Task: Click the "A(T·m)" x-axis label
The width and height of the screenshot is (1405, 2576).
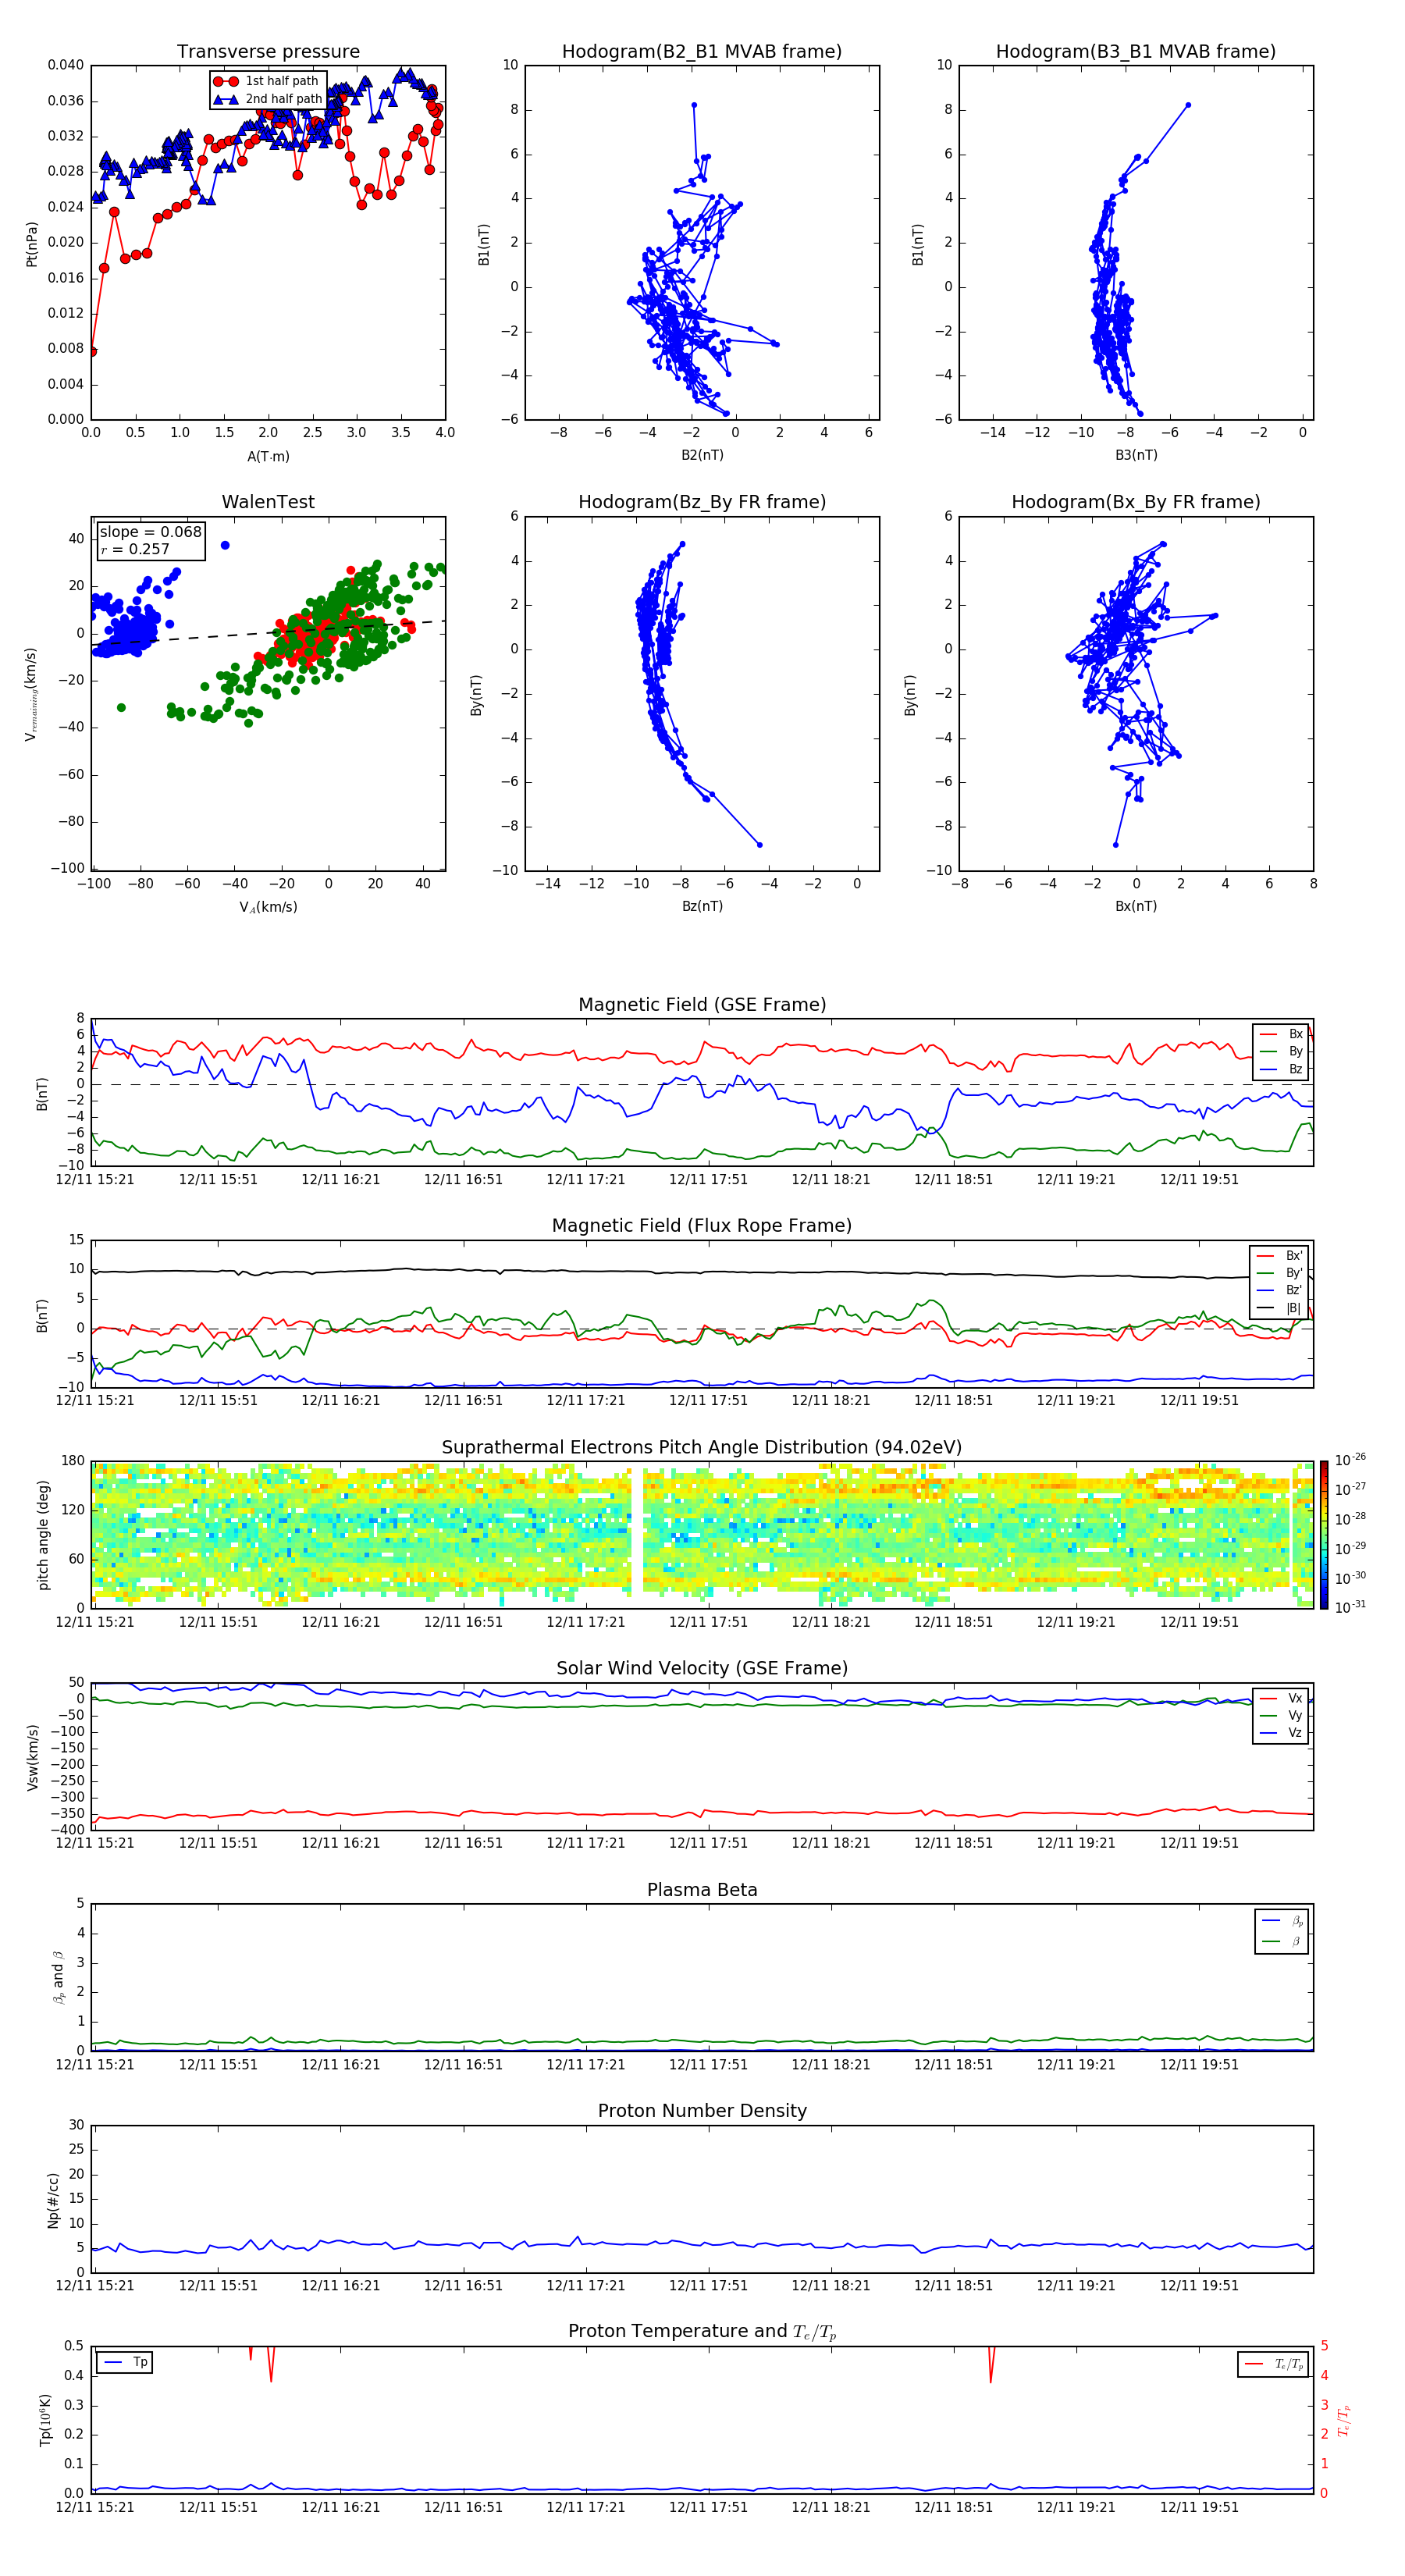Action: pos(268,457)
